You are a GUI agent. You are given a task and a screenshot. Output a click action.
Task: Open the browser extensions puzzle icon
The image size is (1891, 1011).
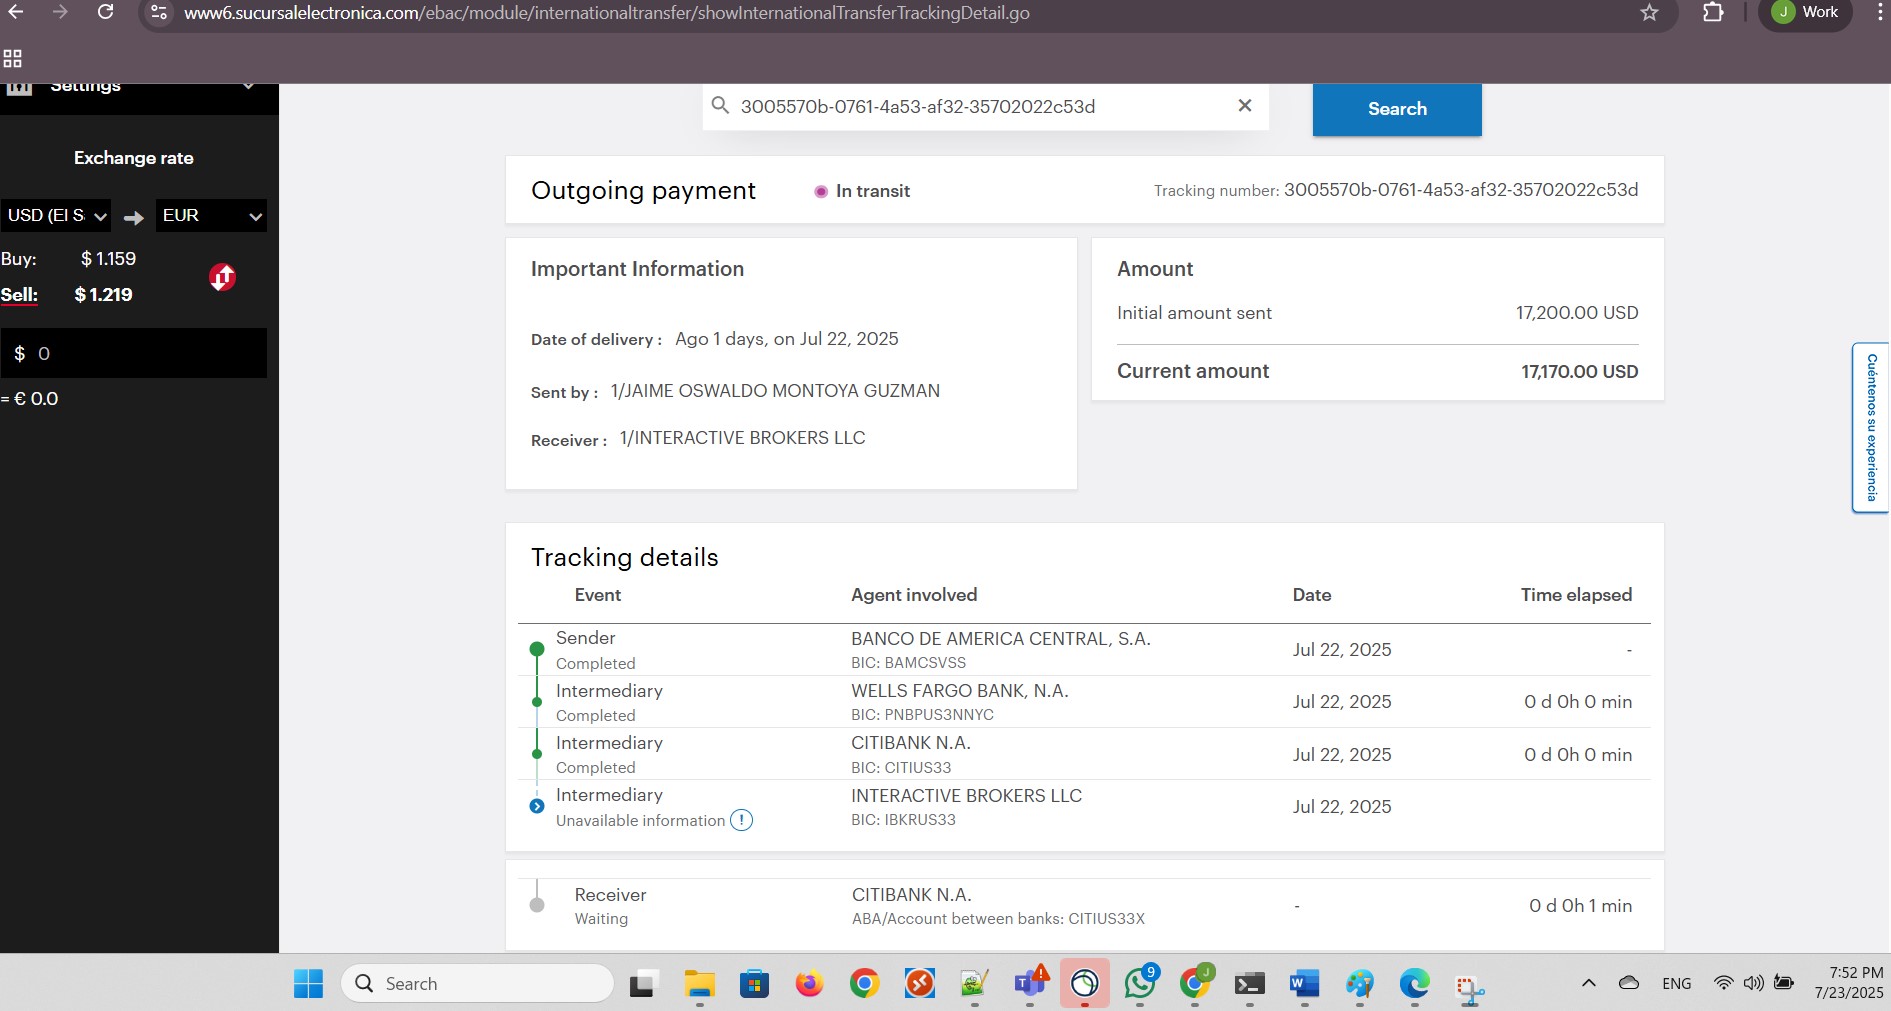[1713, 13]
